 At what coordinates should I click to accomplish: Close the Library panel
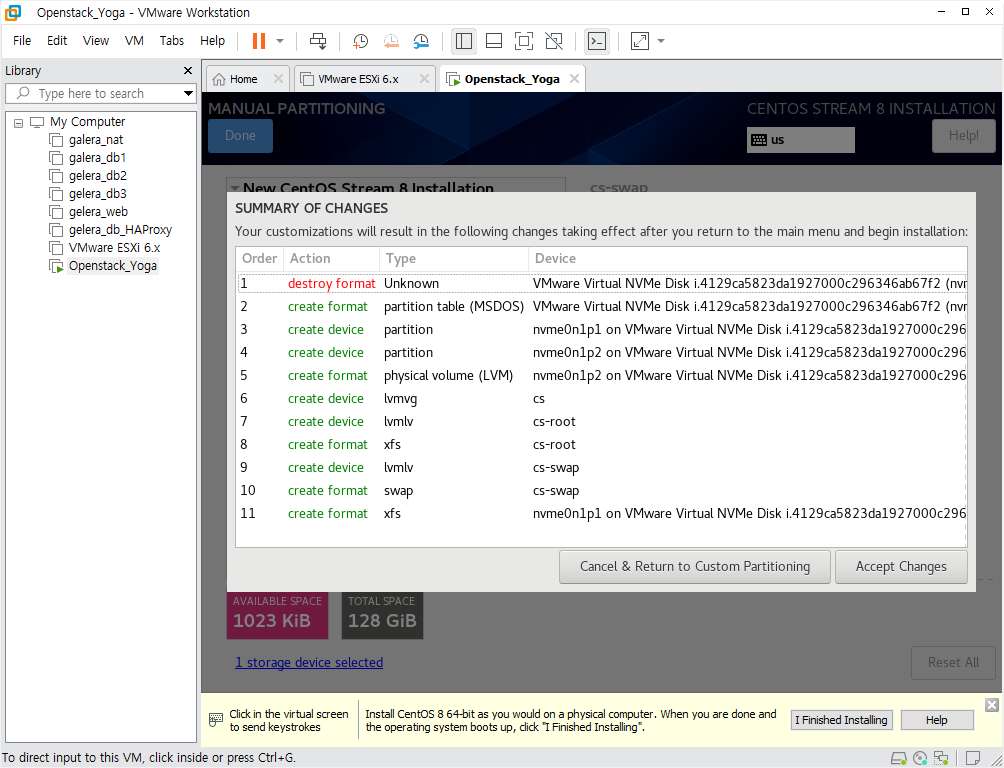pyautogui.click(x=188, y=70)
